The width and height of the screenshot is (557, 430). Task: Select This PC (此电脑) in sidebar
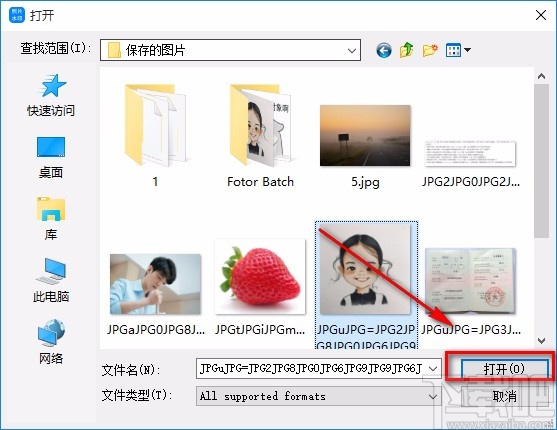51,280
